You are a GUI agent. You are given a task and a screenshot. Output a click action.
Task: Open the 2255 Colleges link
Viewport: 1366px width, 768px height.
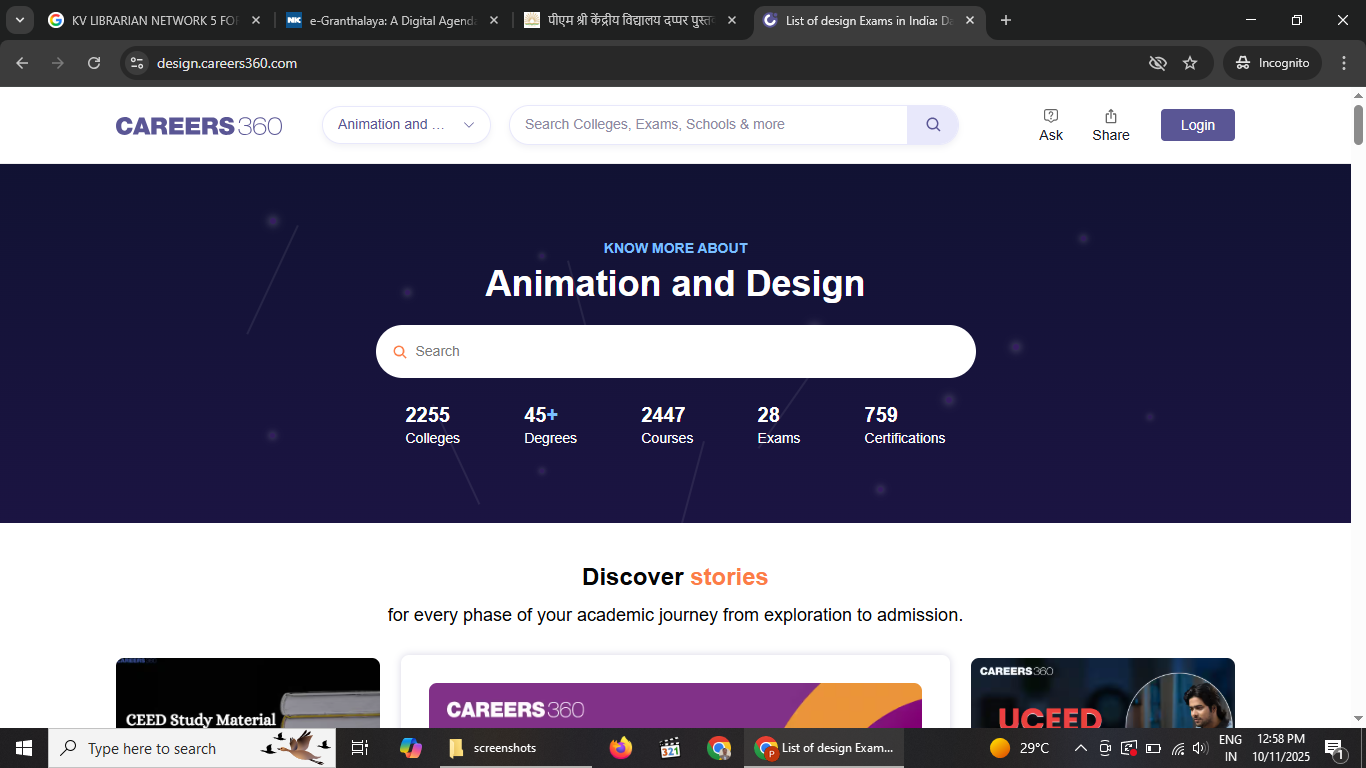click(432, 425)
